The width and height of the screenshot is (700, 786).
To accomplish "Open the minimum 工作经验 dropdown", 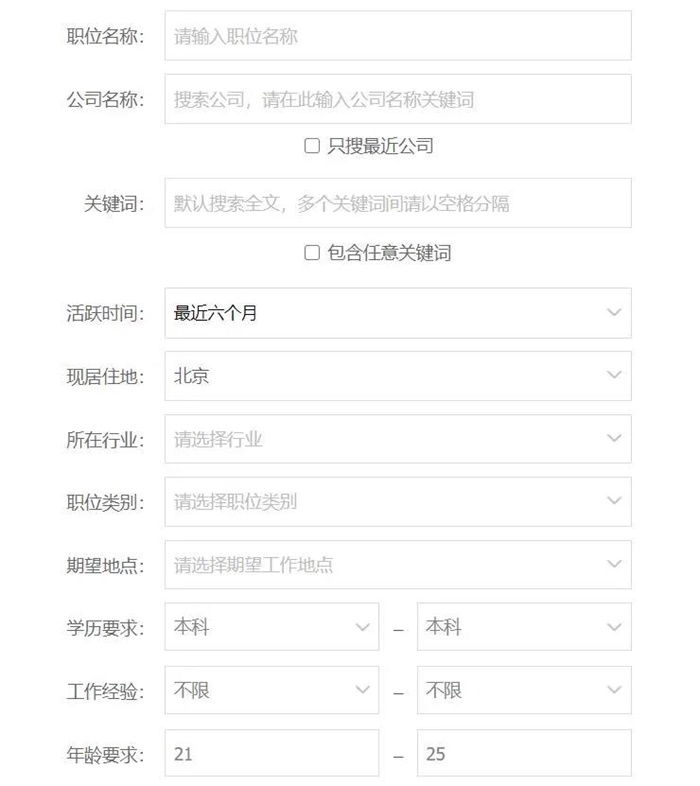I will click(271, 691).
